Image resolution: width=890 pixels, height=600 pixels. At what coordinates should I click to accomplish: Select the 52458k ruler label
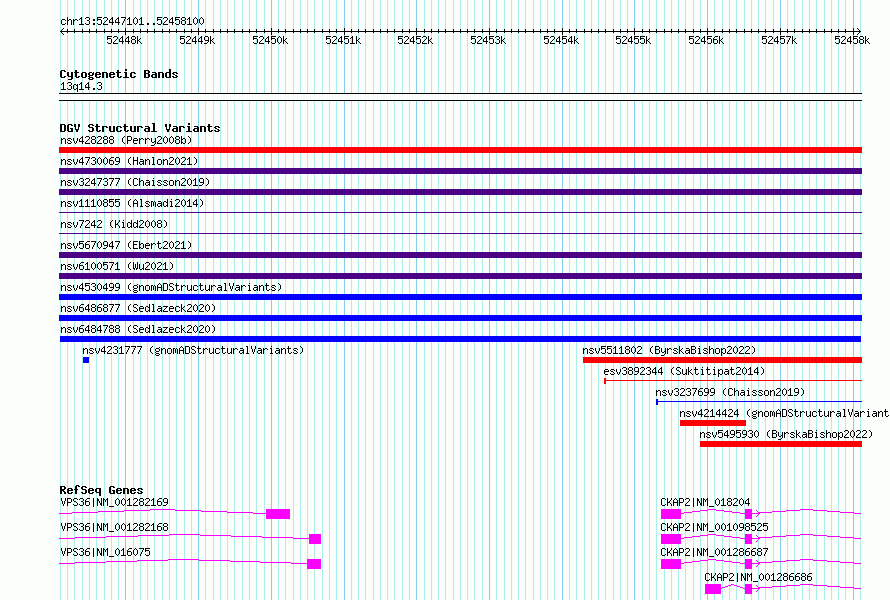tap(851, 40)
